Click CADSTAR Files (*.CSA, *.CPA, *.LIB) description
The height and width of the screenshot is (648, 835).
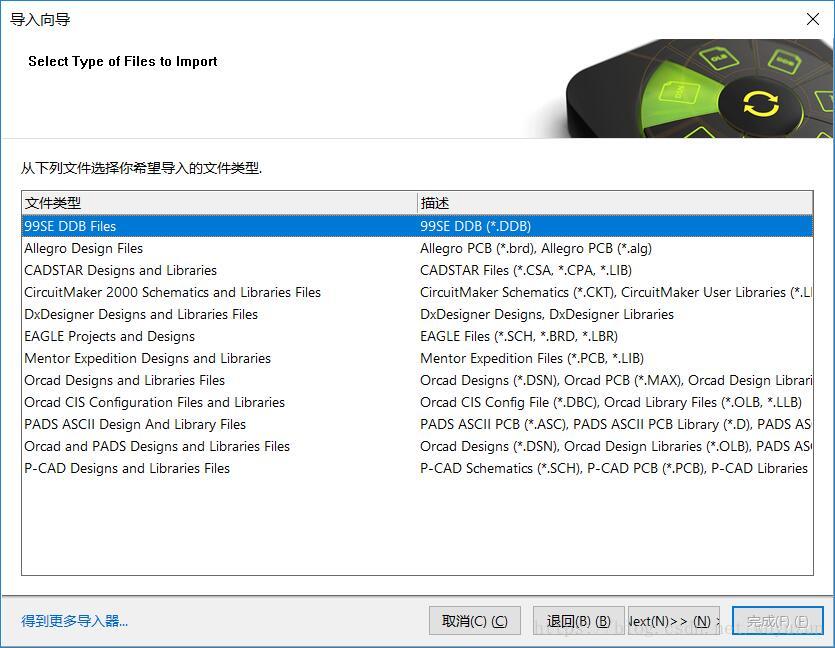(526, 270)
